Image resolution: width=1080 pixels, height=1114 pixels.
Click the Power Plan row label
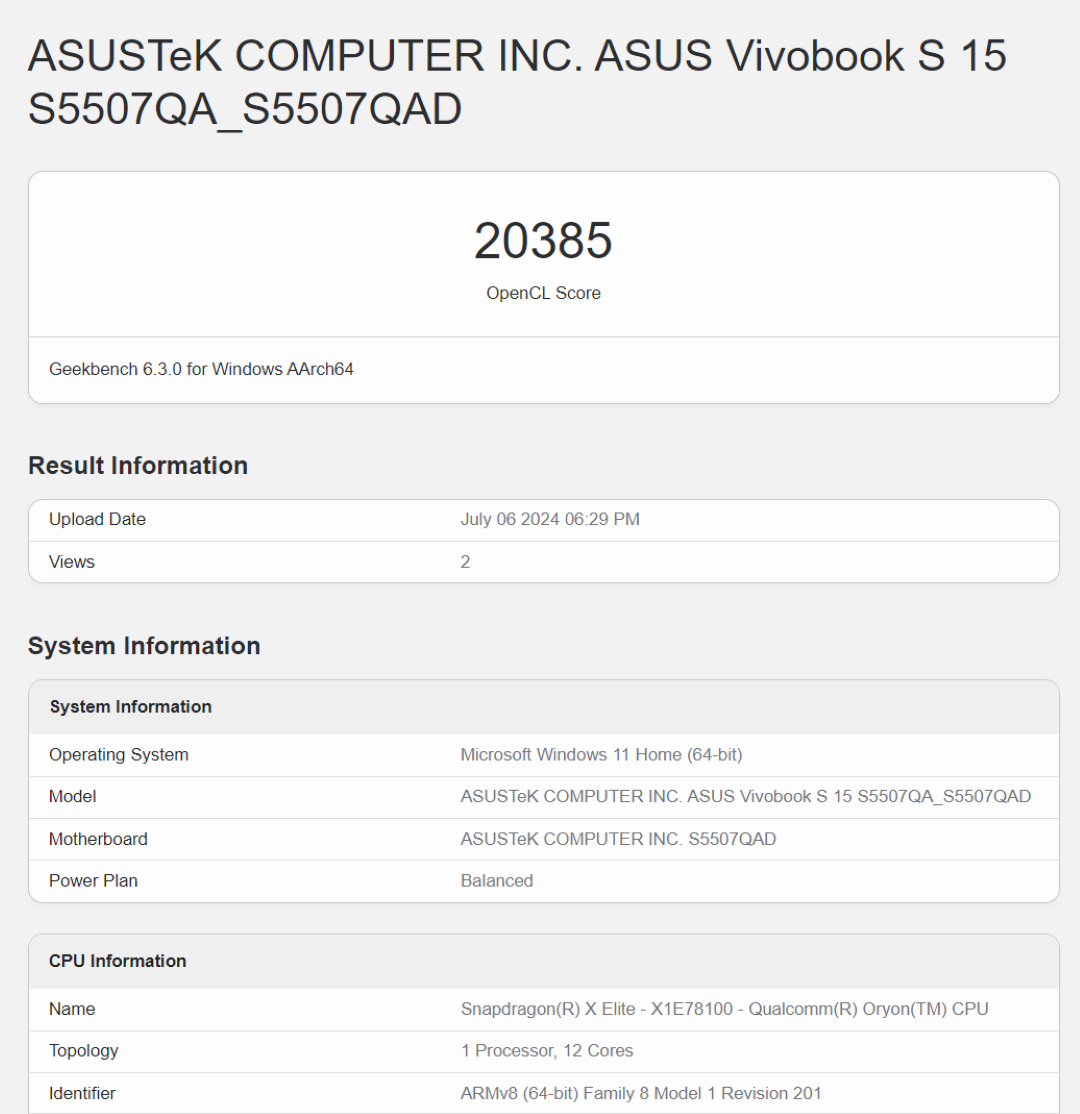pyautogui.click(x=93, y=881)
